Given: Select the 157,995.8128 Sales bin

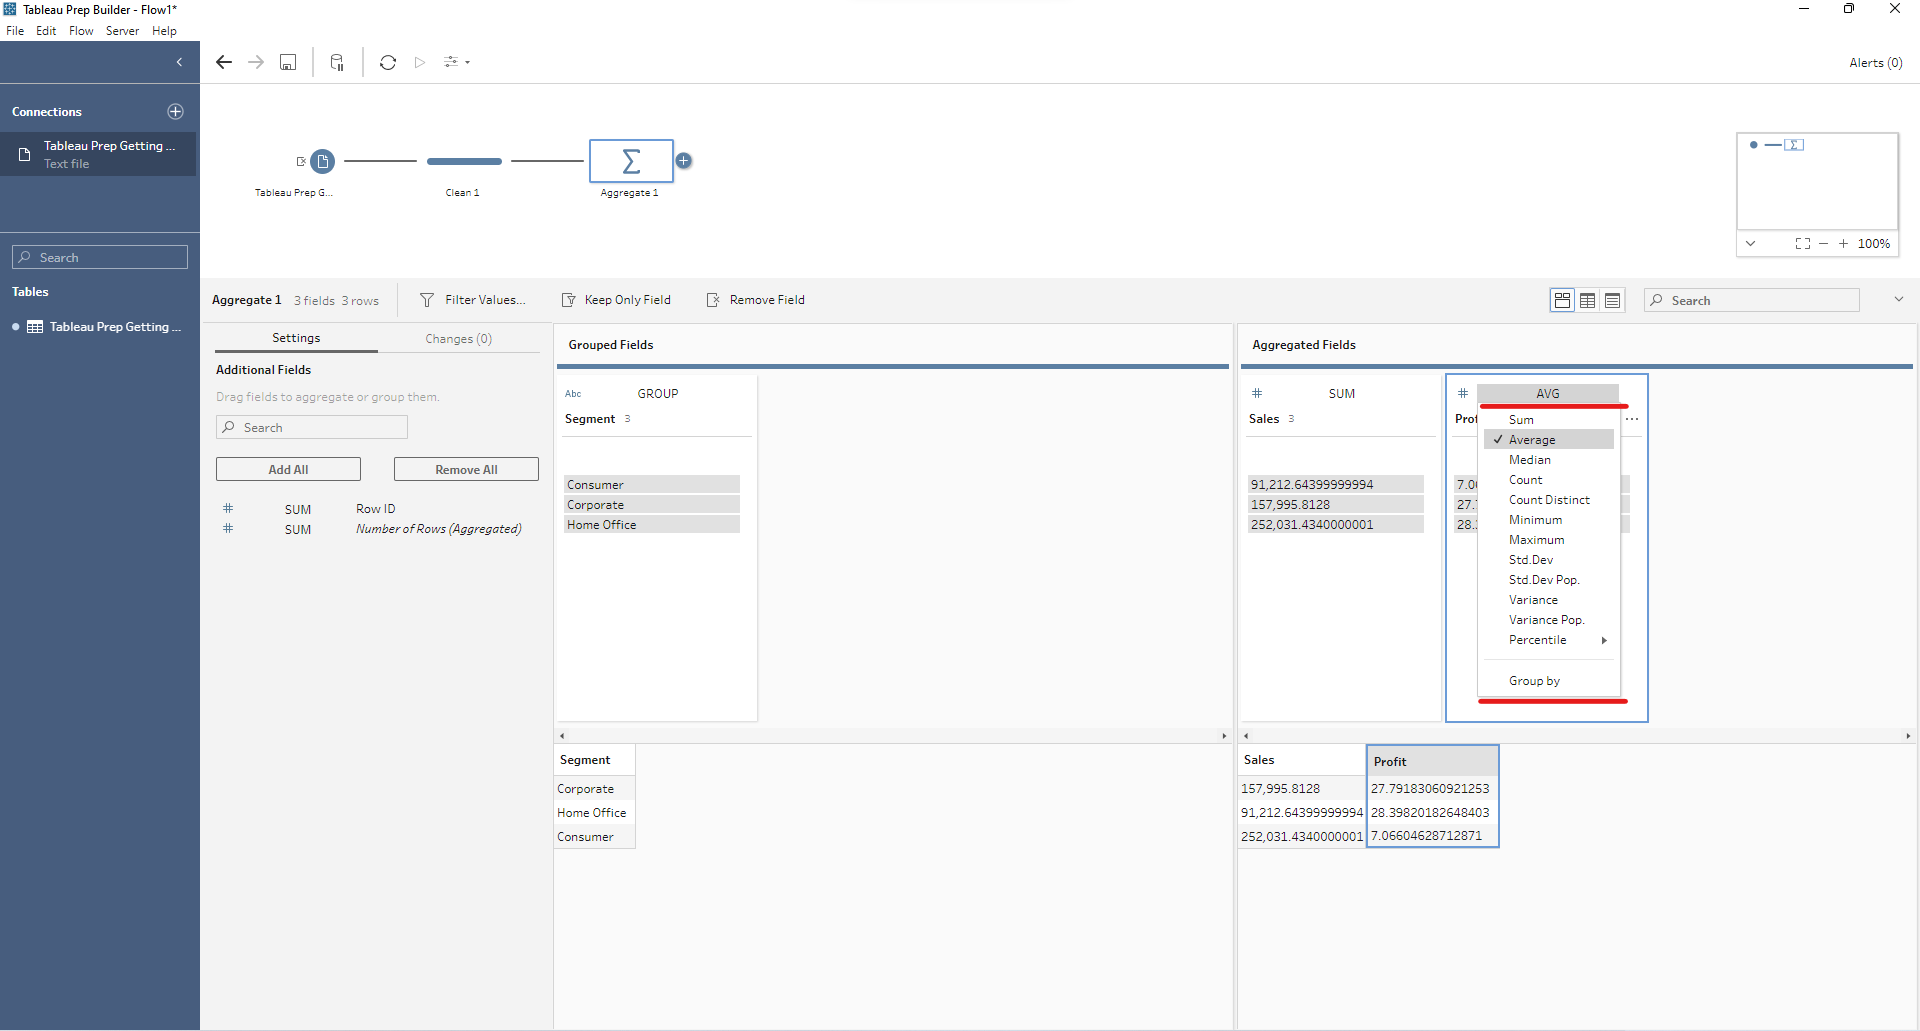Looking at the screenshot, I should [x=1335, y=504].
